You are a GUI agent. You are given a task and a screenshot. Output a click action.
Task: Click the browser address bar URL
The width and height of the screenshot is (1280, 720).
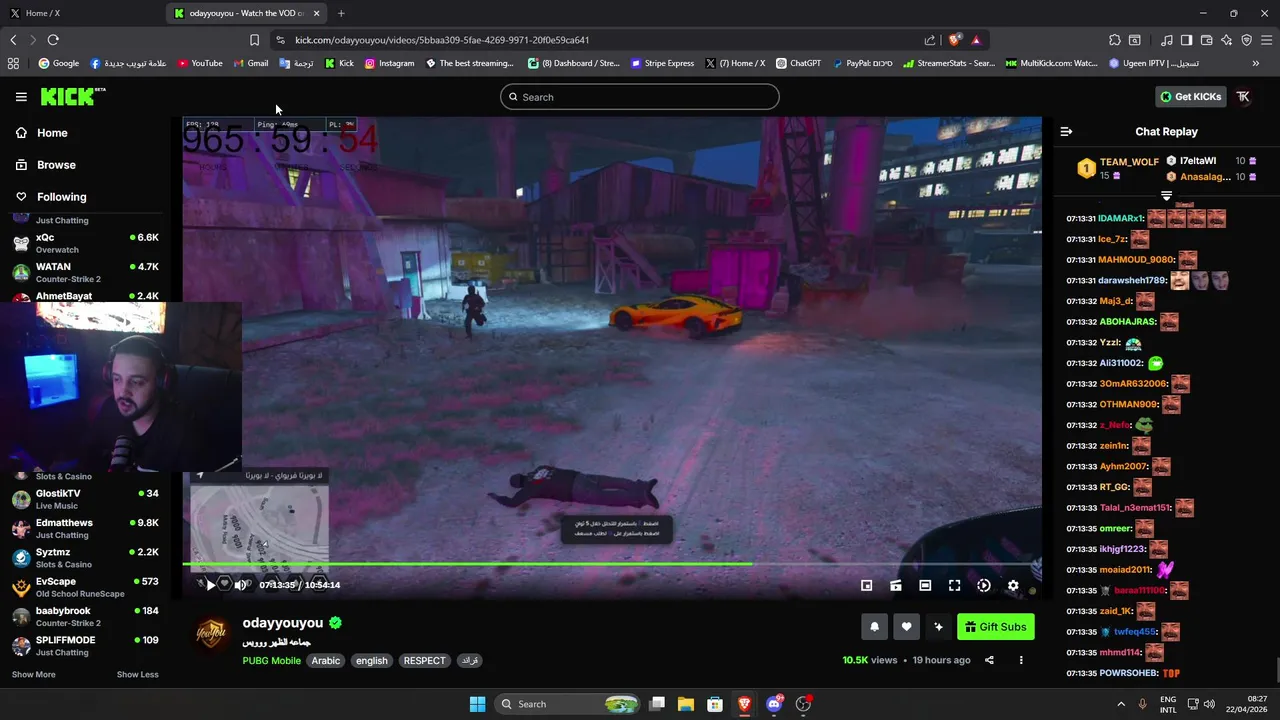(442, 40)
